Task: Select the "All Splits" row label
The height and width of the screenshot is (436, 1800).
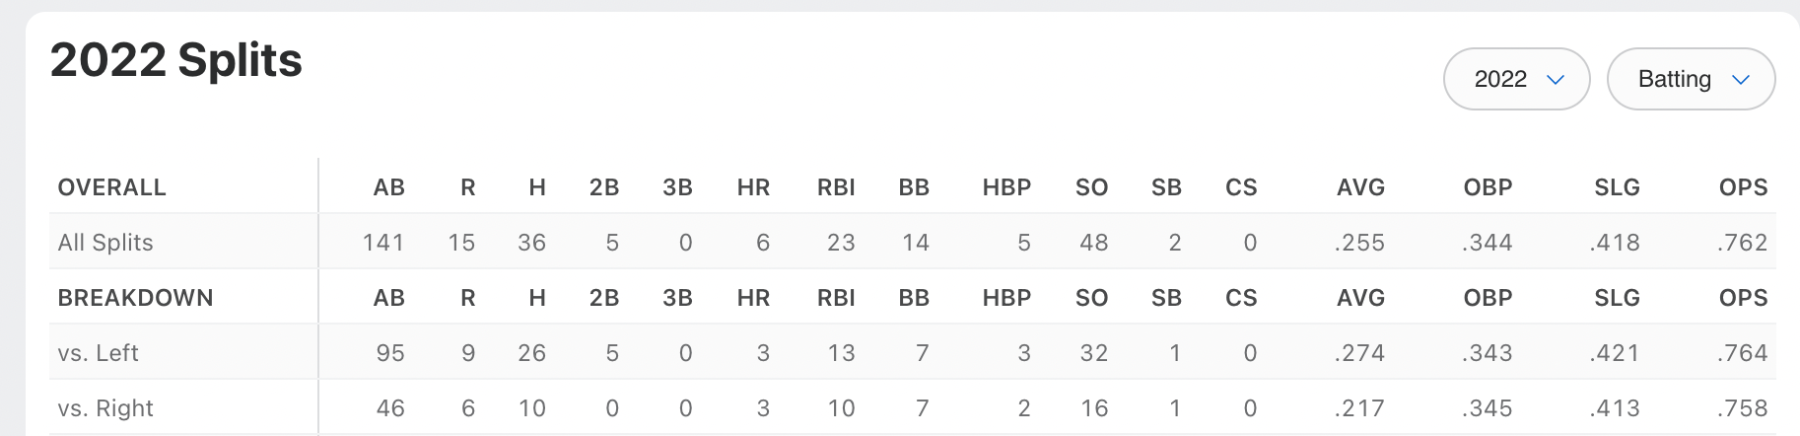Action: 105,242
